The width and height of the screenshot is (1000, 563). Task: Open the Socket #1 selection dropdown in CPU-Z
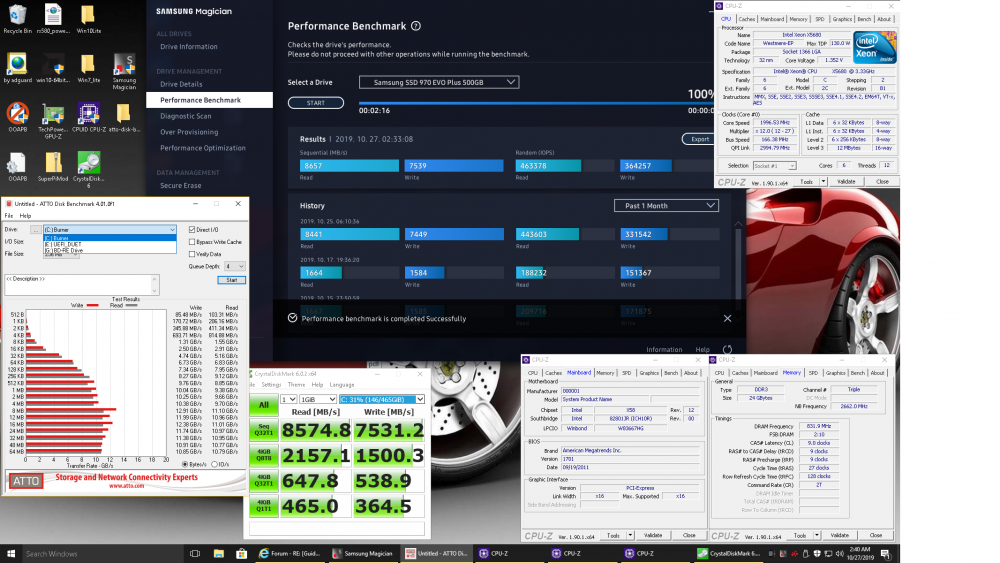pyautogui.click(x=774, y=166)
